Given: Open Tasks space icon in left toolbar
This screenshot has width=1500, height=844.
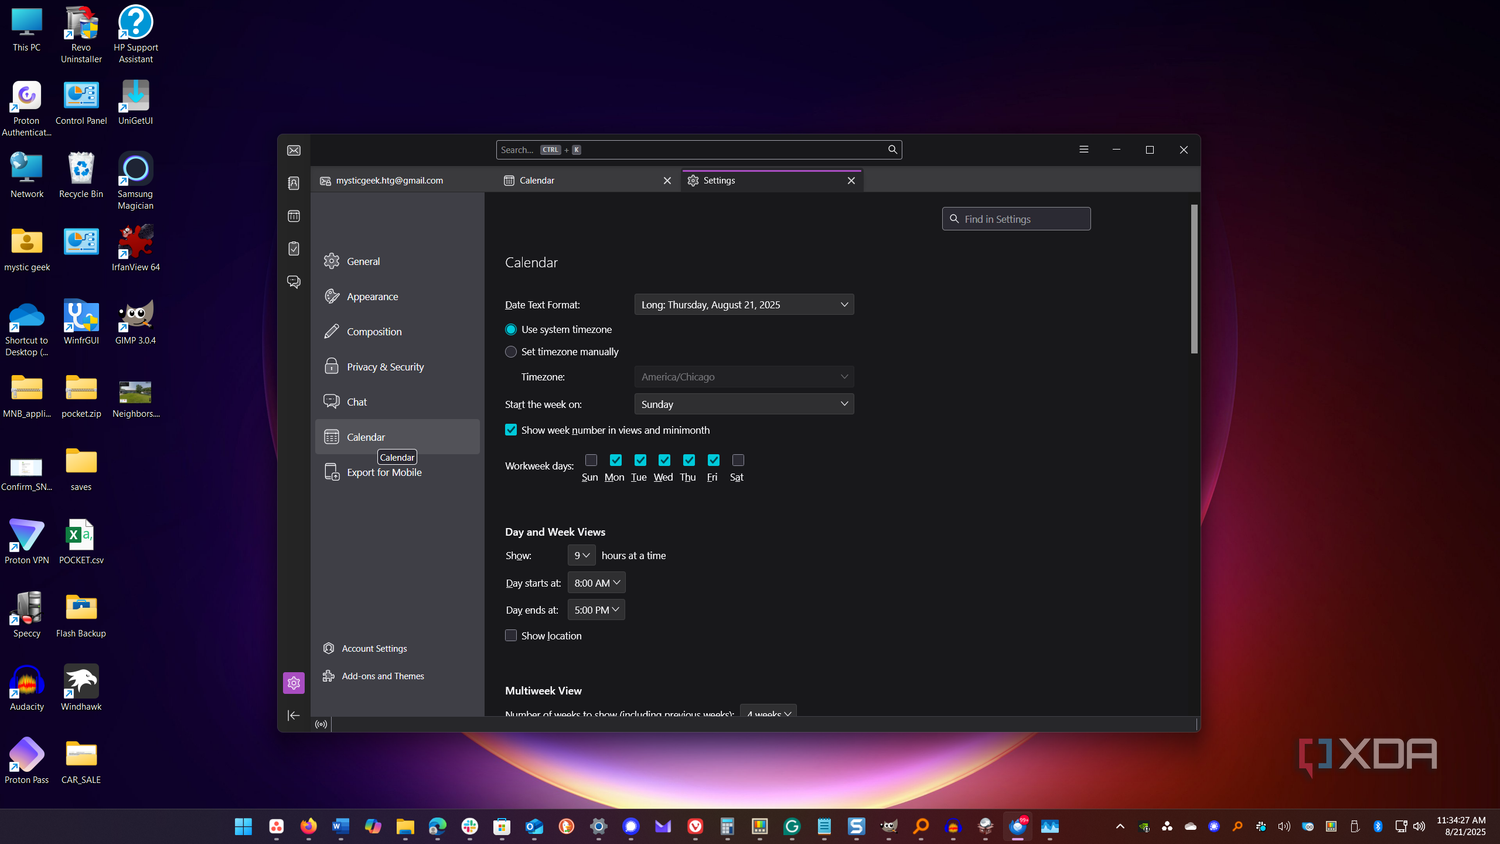Looking at the screenshot, I should click(x=294, y=249).
